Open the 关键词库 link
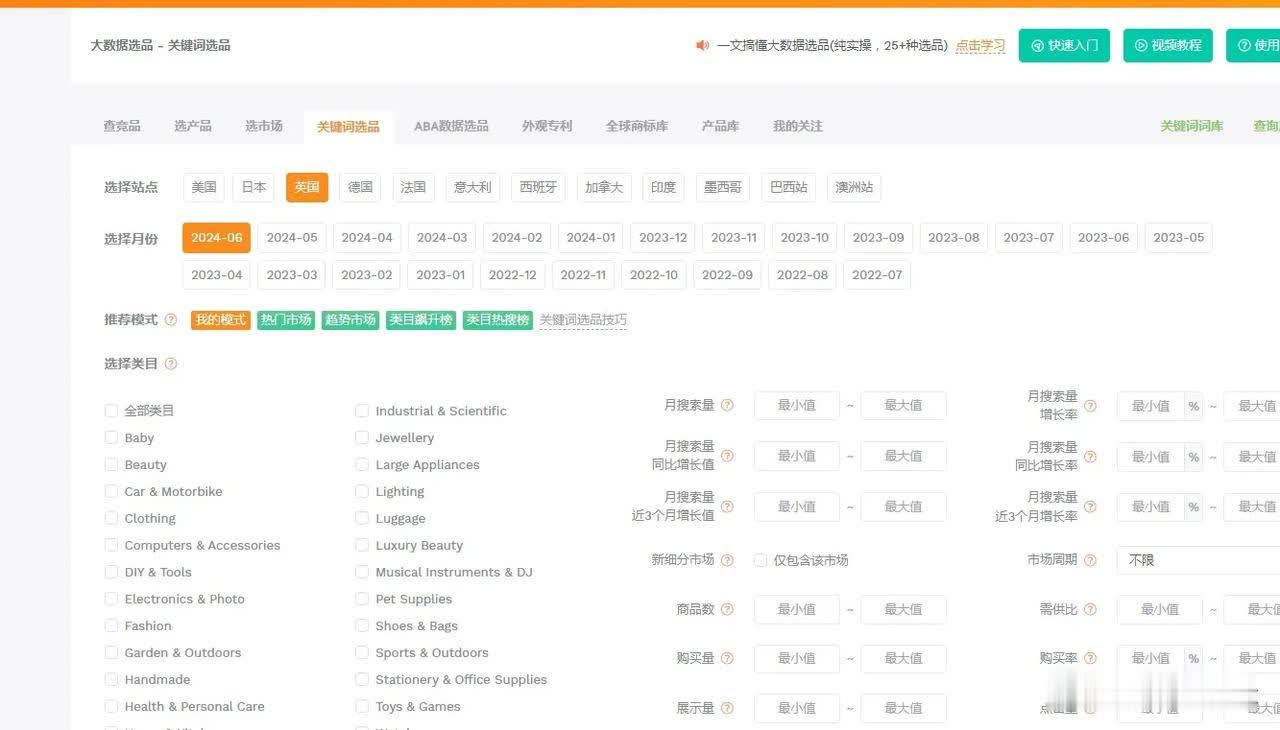Viewport: 1280px width, 730px height. 1191,126
